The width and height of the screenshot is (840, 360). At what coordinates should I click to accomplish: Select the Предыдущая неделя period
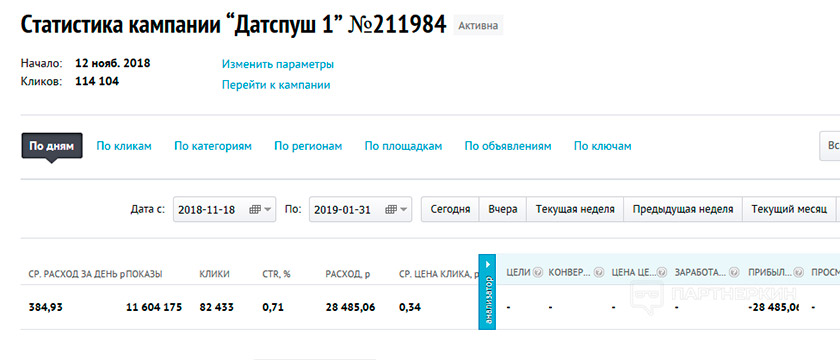tap(682, 209)
